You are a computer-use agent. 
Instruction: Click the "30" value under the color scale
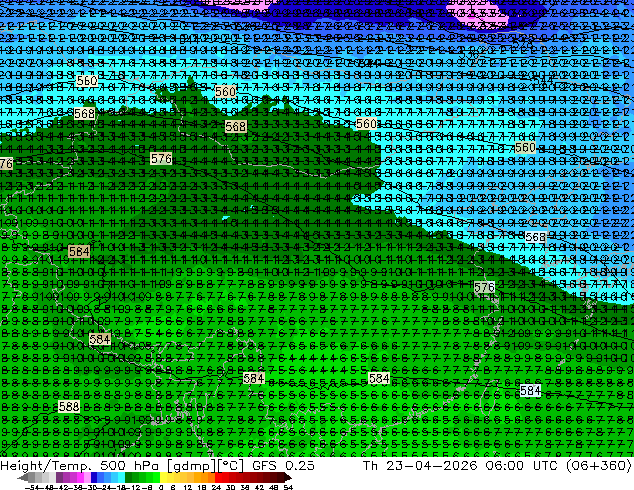230,487
